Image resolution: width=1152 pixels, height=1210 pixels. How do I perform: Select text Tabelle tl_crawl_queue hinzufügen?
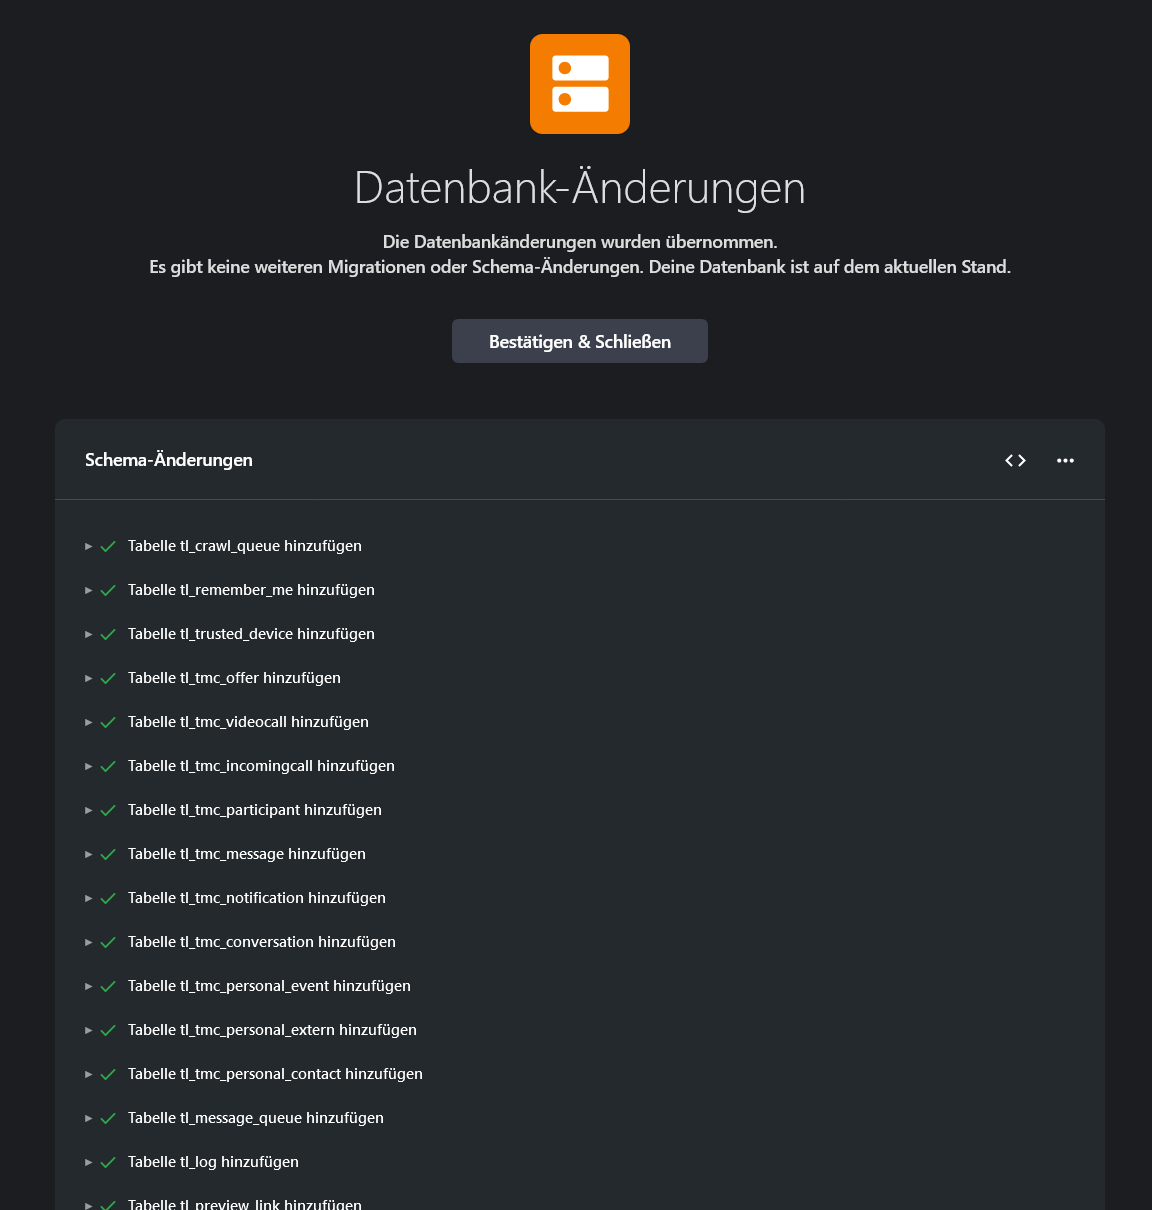(245, 546)
